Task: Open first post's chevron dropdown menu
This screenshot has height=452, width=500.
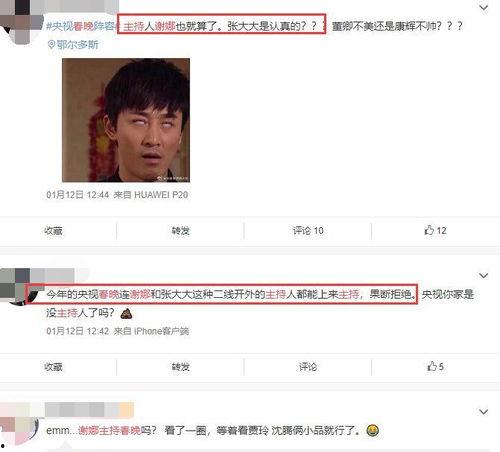Action: [x=483, y=7]
